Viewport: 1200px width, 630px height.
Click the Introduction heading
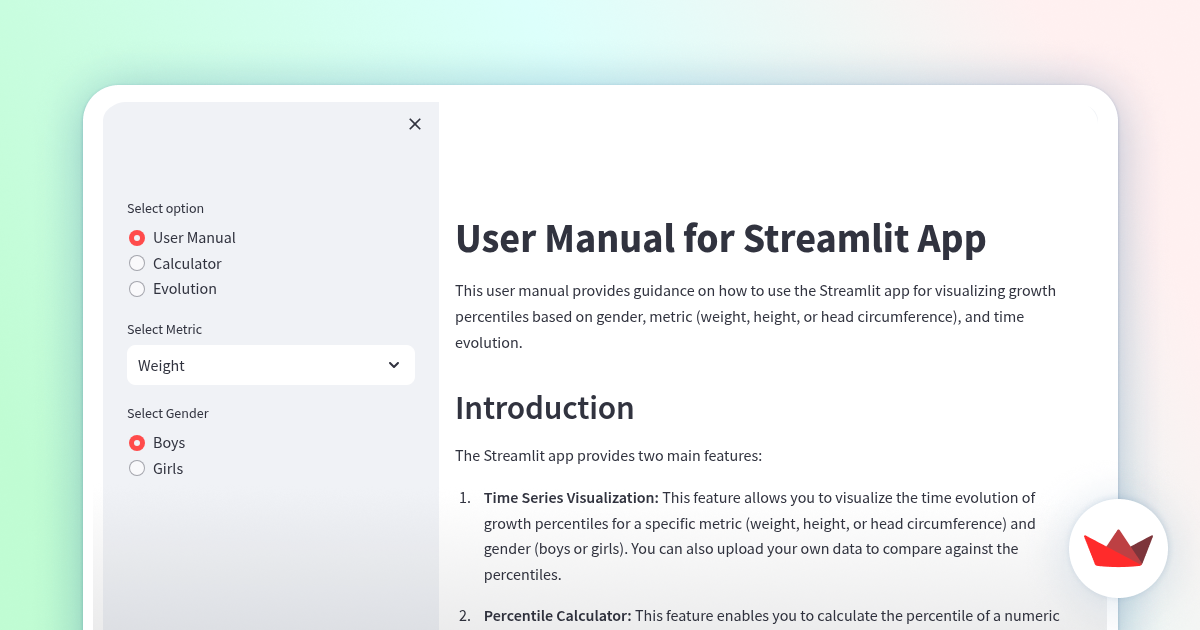[545, 408]
